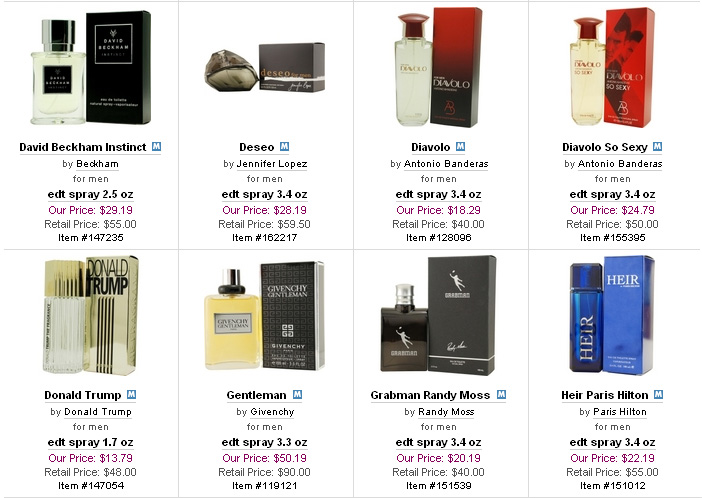The width and height of the screenshot is (702, 498).
Task: Open the David Beckham Instinct product link
Action: 83,147
